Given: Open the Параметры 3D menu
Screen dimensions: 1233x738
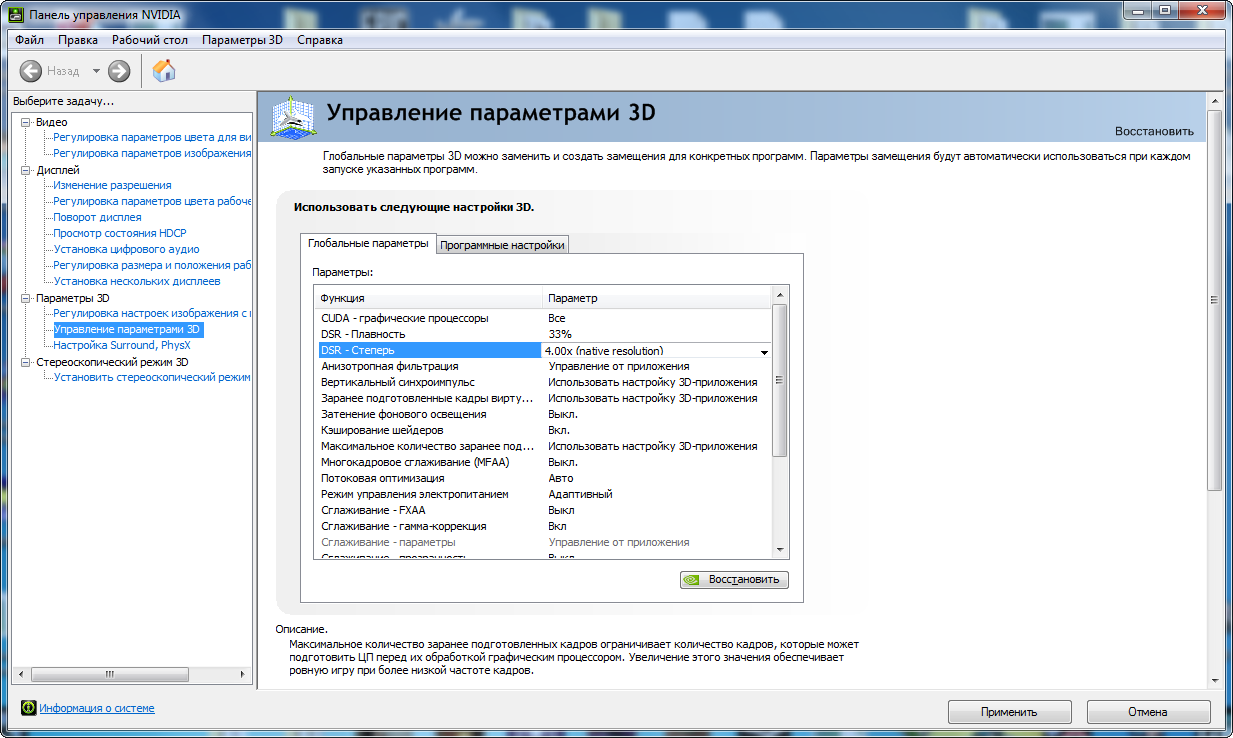Looking at the screenshot, I should tap(242, 40).
